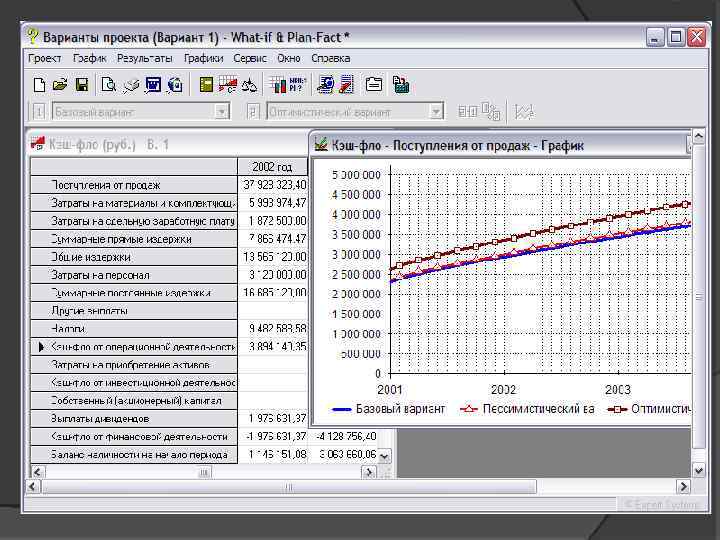Open the Результаты menu
Screen dimensions: 720x540
(x=145, y=58)
